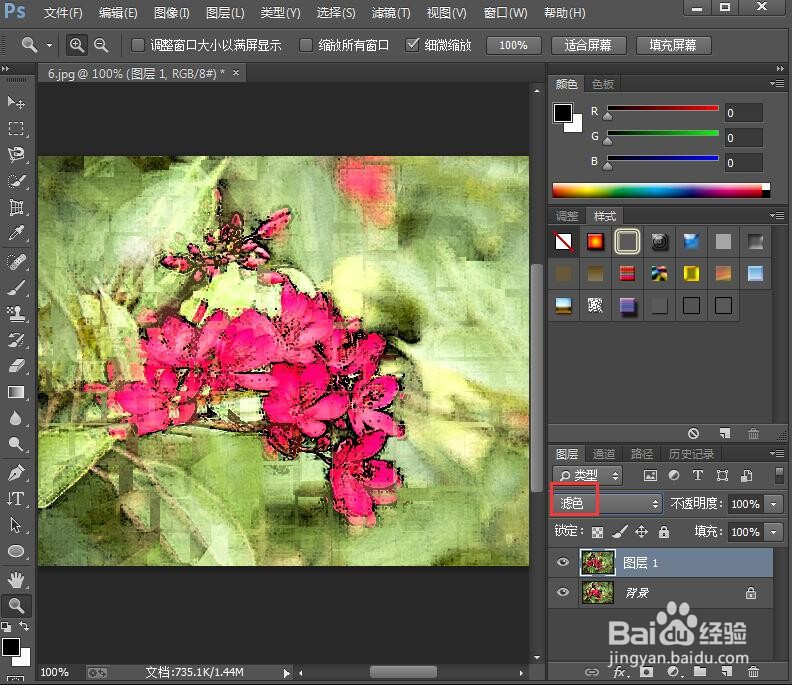Select the Pen tool
Screen dimensions: 792x685
[16, 473]
